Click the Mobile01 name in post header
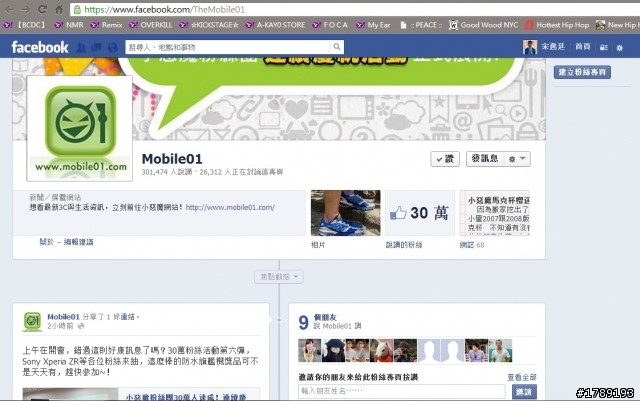Screen dimensions: 640x401 click(63, 317)
